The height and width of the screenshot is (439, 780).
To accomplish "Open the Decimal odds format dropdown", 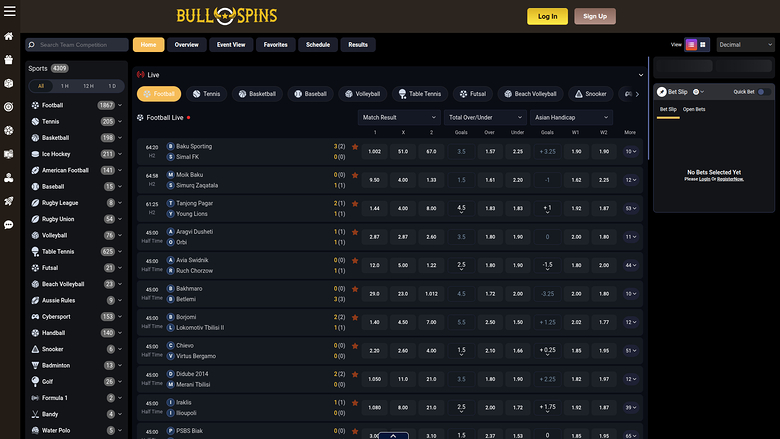I will click(x=746, y=45).
